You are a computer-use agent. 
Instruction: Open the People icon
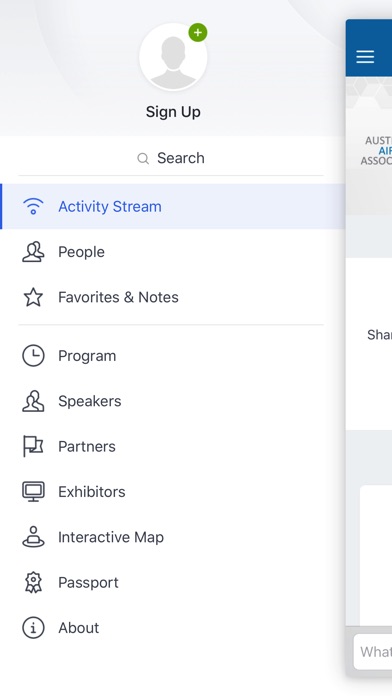(33, 252)
